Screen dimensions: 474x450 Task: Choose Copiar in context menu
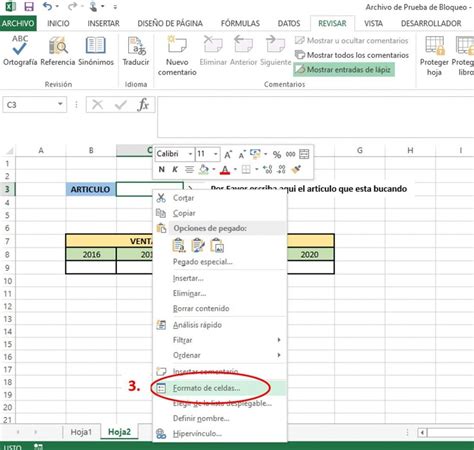[x=220, y=213]
